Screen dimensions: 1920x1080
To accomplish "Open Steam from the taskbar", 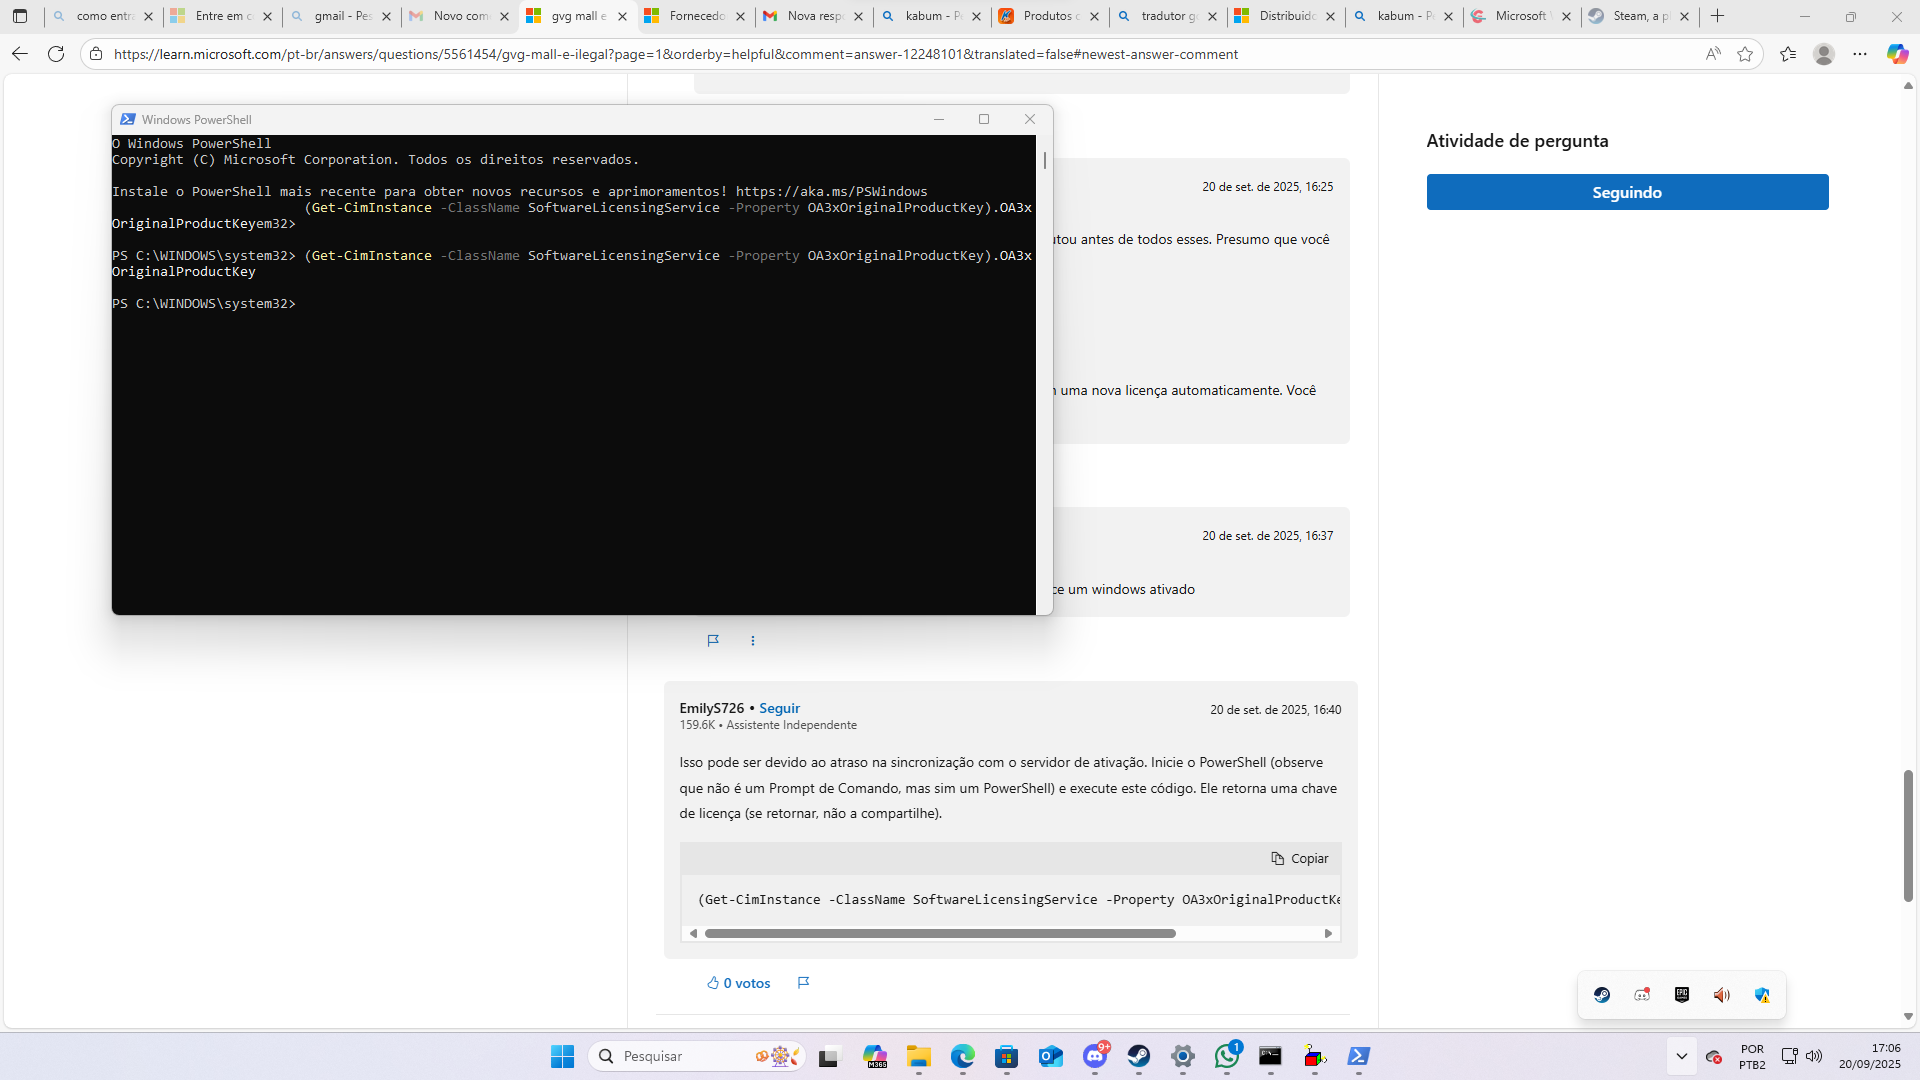I will [x=1139, y=1056].
